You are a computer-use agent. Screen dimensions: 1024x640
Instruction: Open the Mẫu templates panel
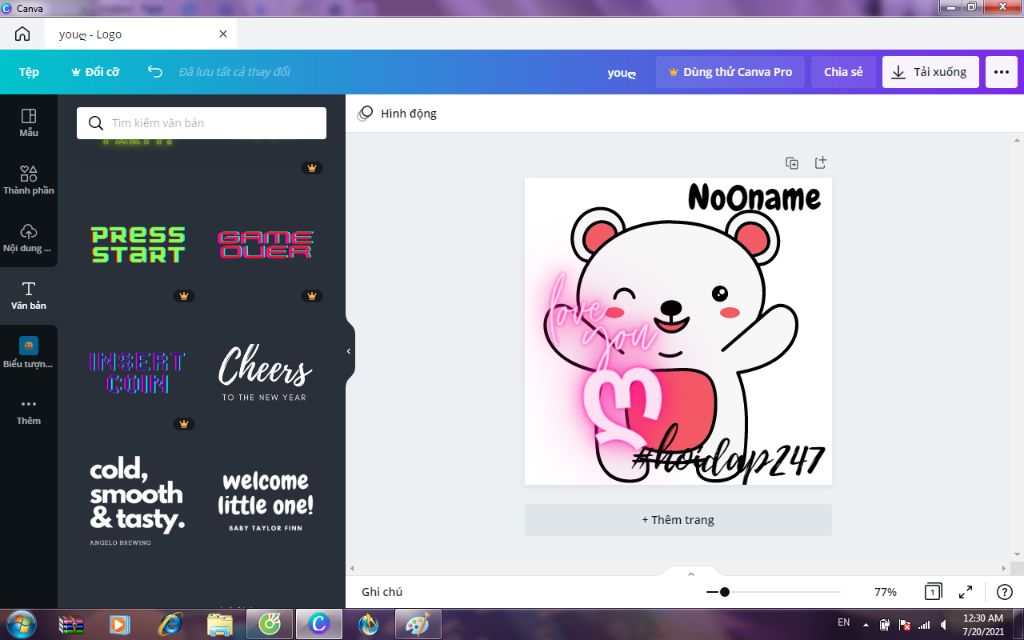29,123
